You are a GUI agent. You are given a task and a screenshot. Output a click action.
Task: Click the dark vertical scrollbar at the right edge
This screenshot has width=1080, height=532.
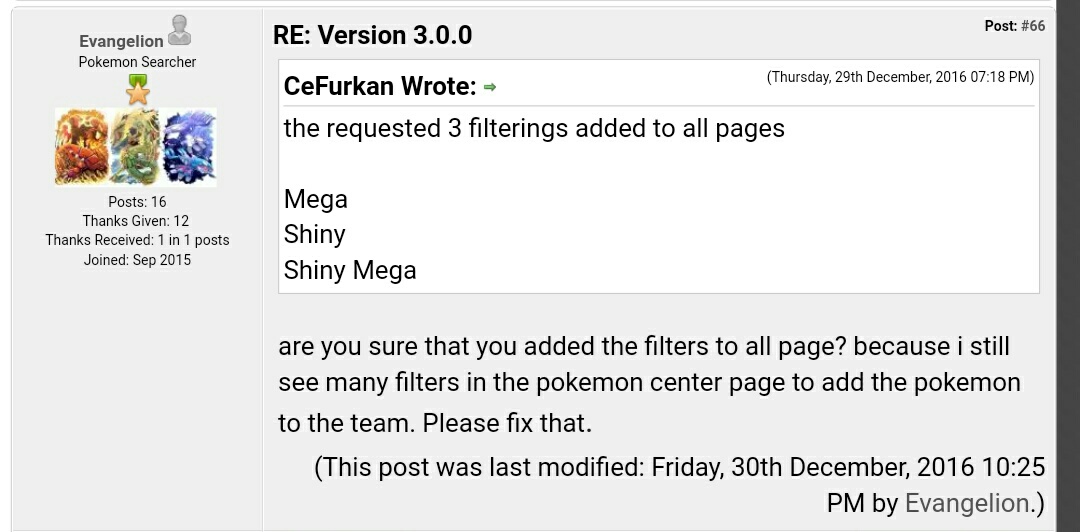[1067, 266]
